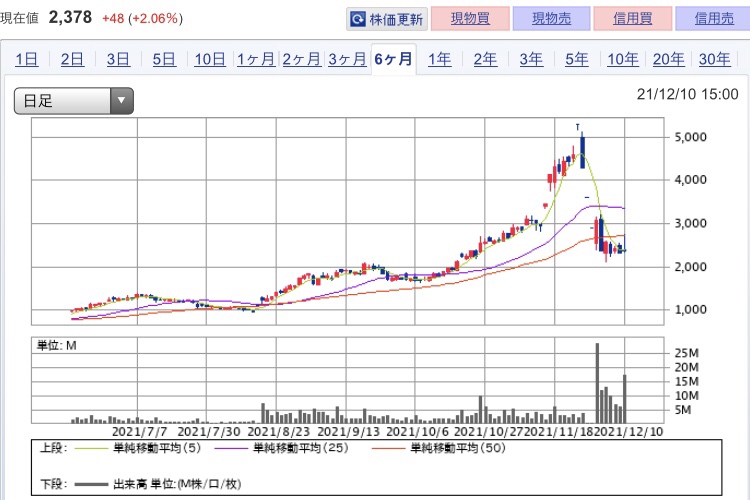This screenshot has width=750, height=500.
Task: Click the 単純移動平均(5) legend entry
Action: point(138,448)
